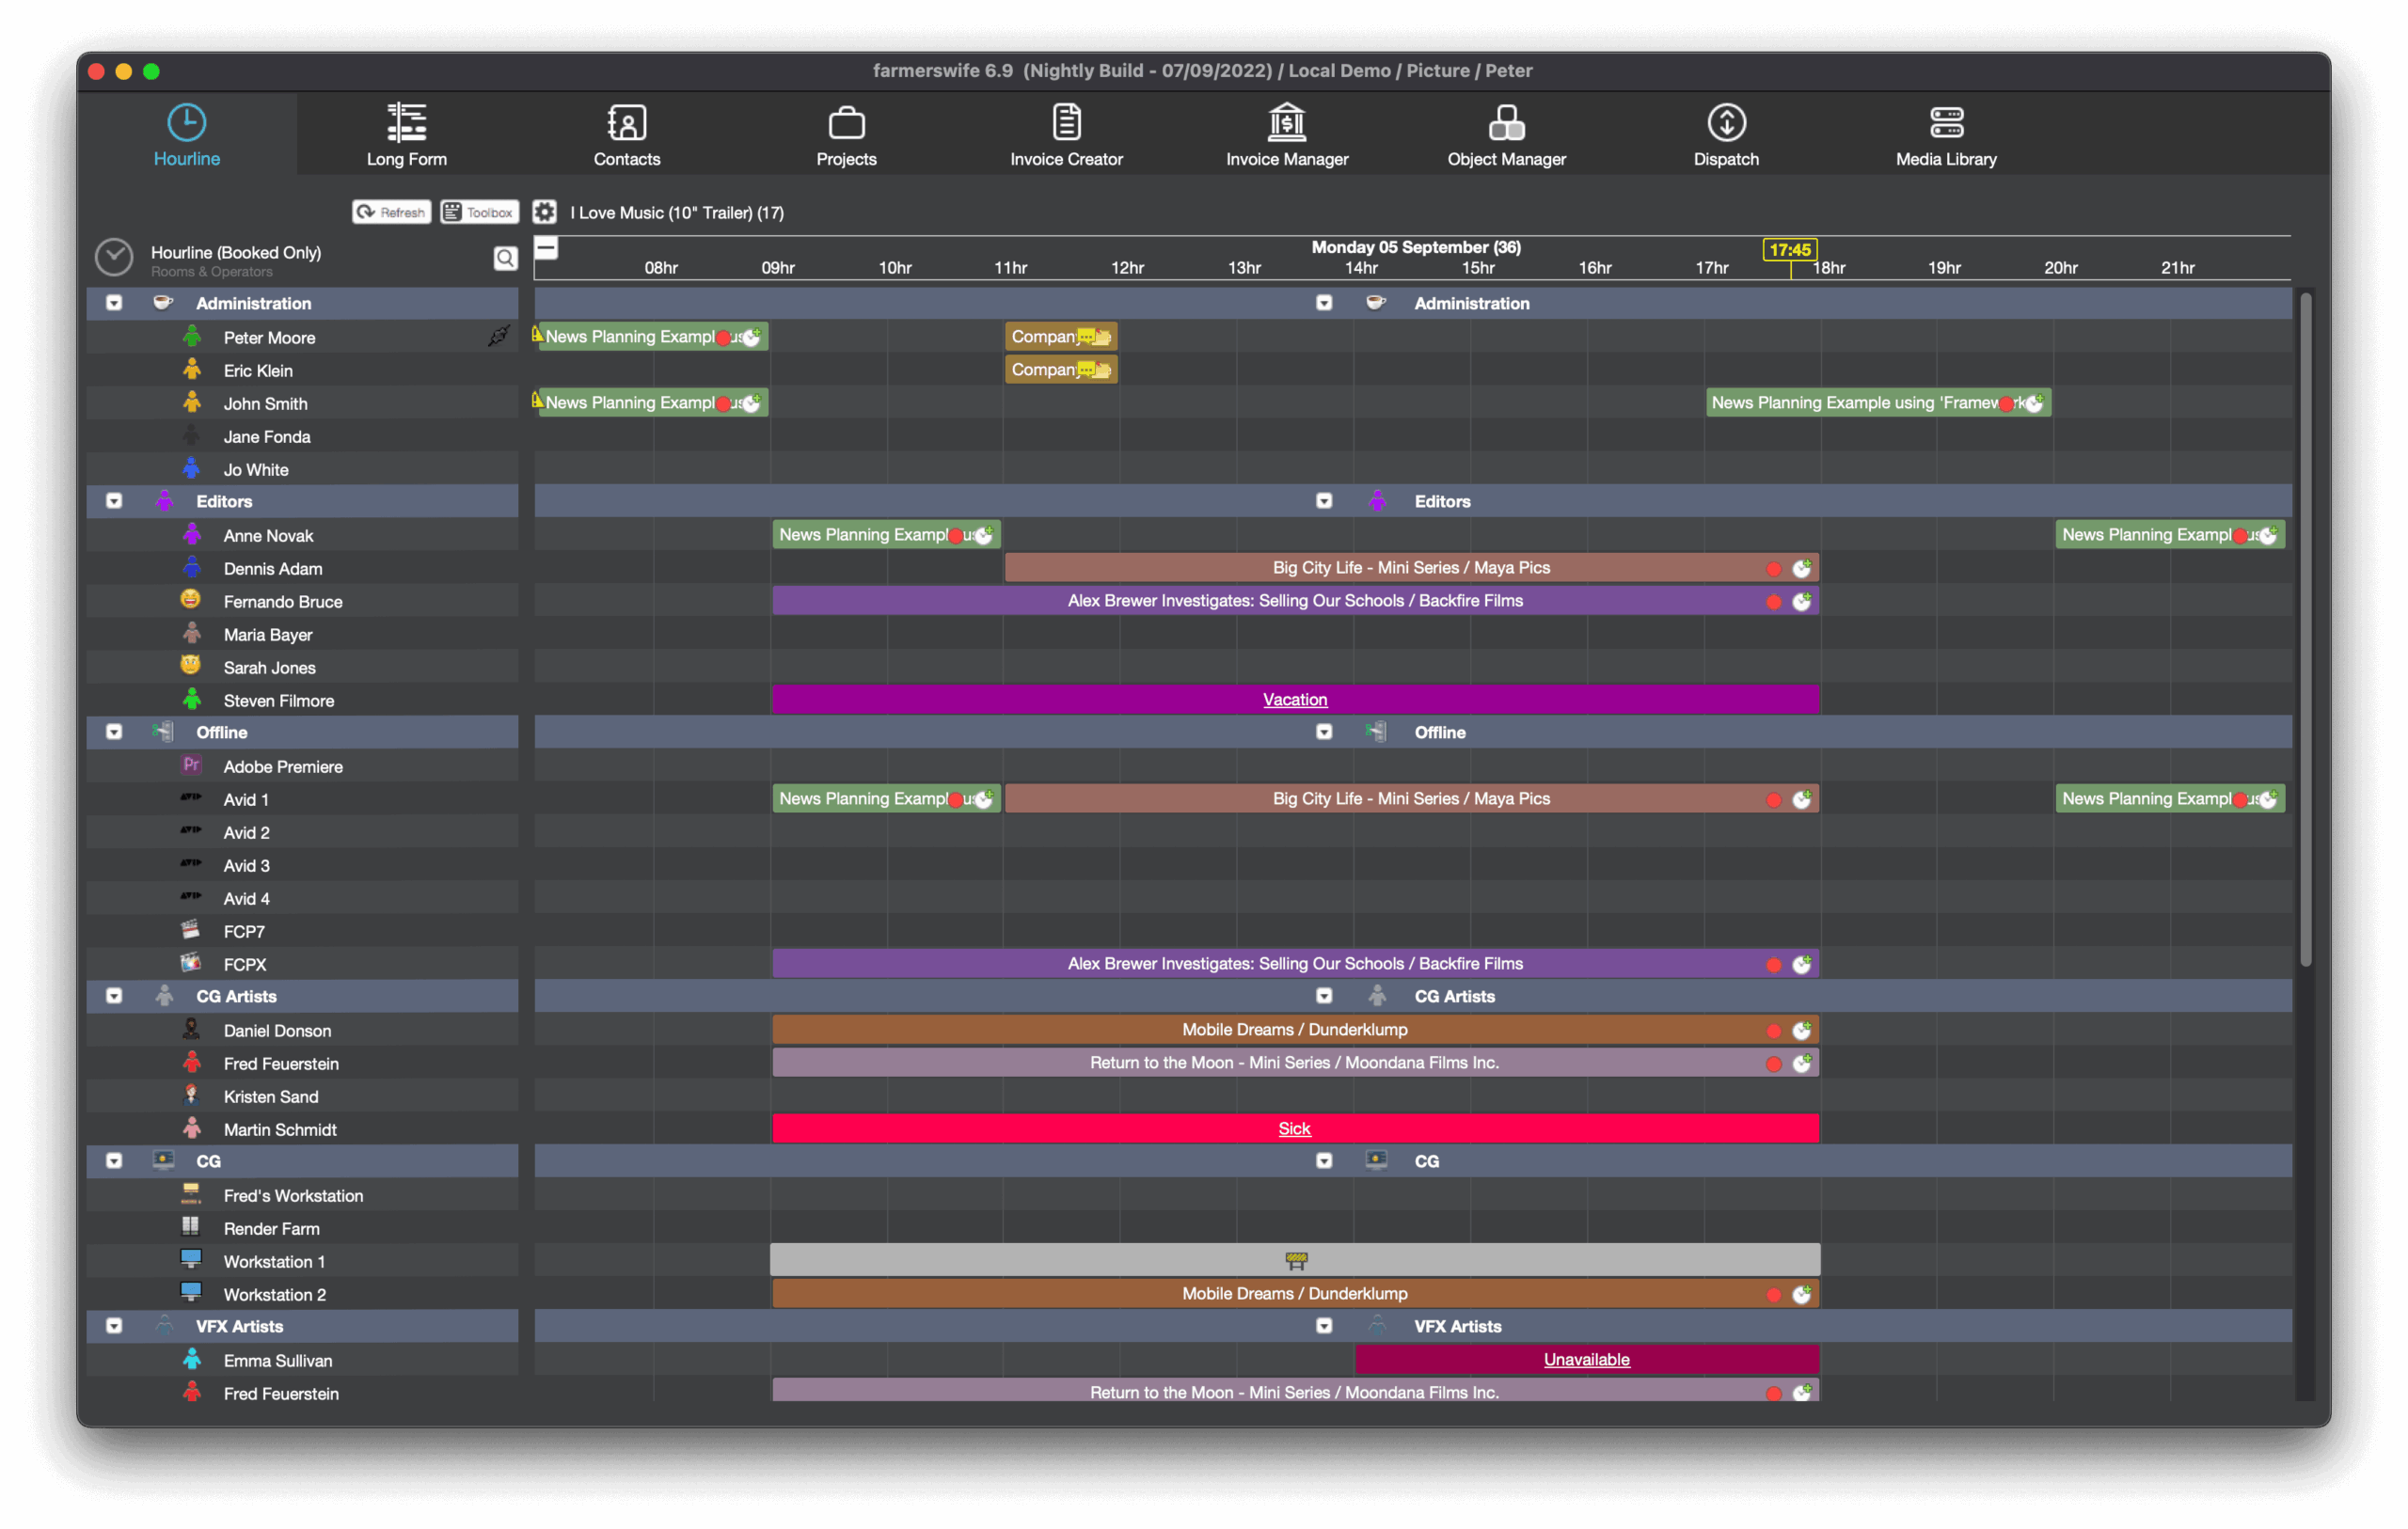Image resolution: width=2408 pixels, height=1529 pixels.
Task: Click the pin icon beside Peter Moore
Action: 498,336
